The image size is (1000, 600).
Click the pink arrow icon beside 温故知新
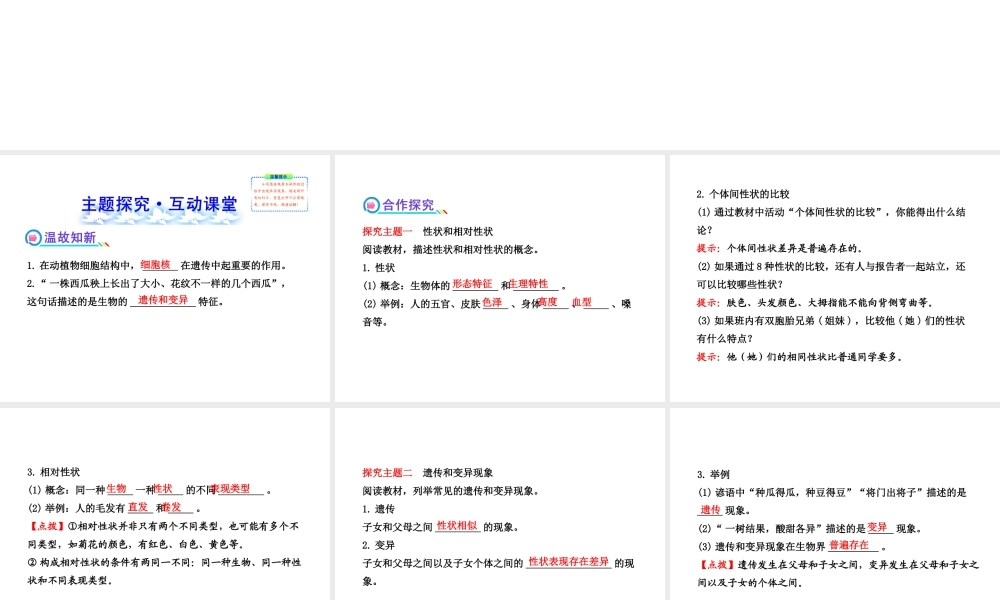[33, 238]
